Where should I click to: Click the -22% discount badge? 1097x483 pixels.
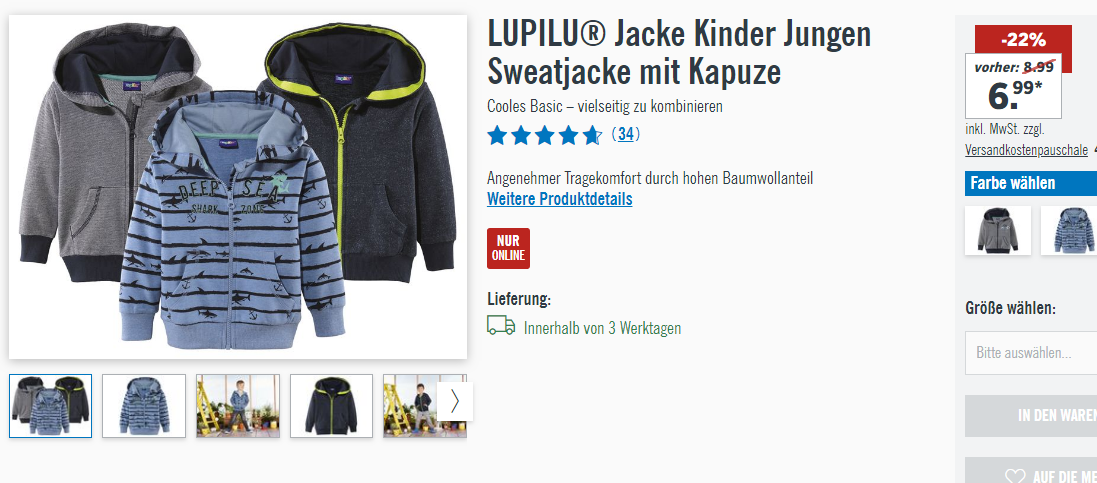point(1023,40)
